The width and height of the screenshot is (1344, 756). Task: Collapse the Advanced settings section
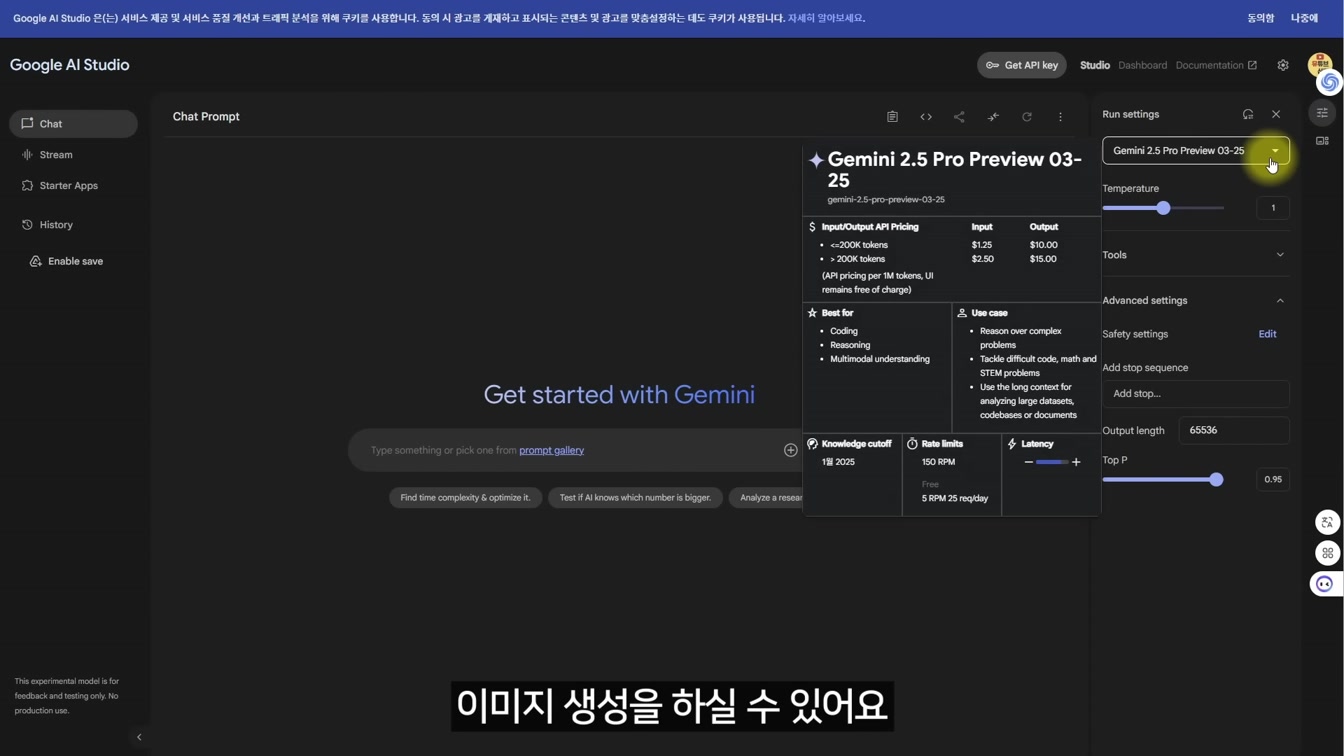pyautogui.click(x=1194, y=300)
